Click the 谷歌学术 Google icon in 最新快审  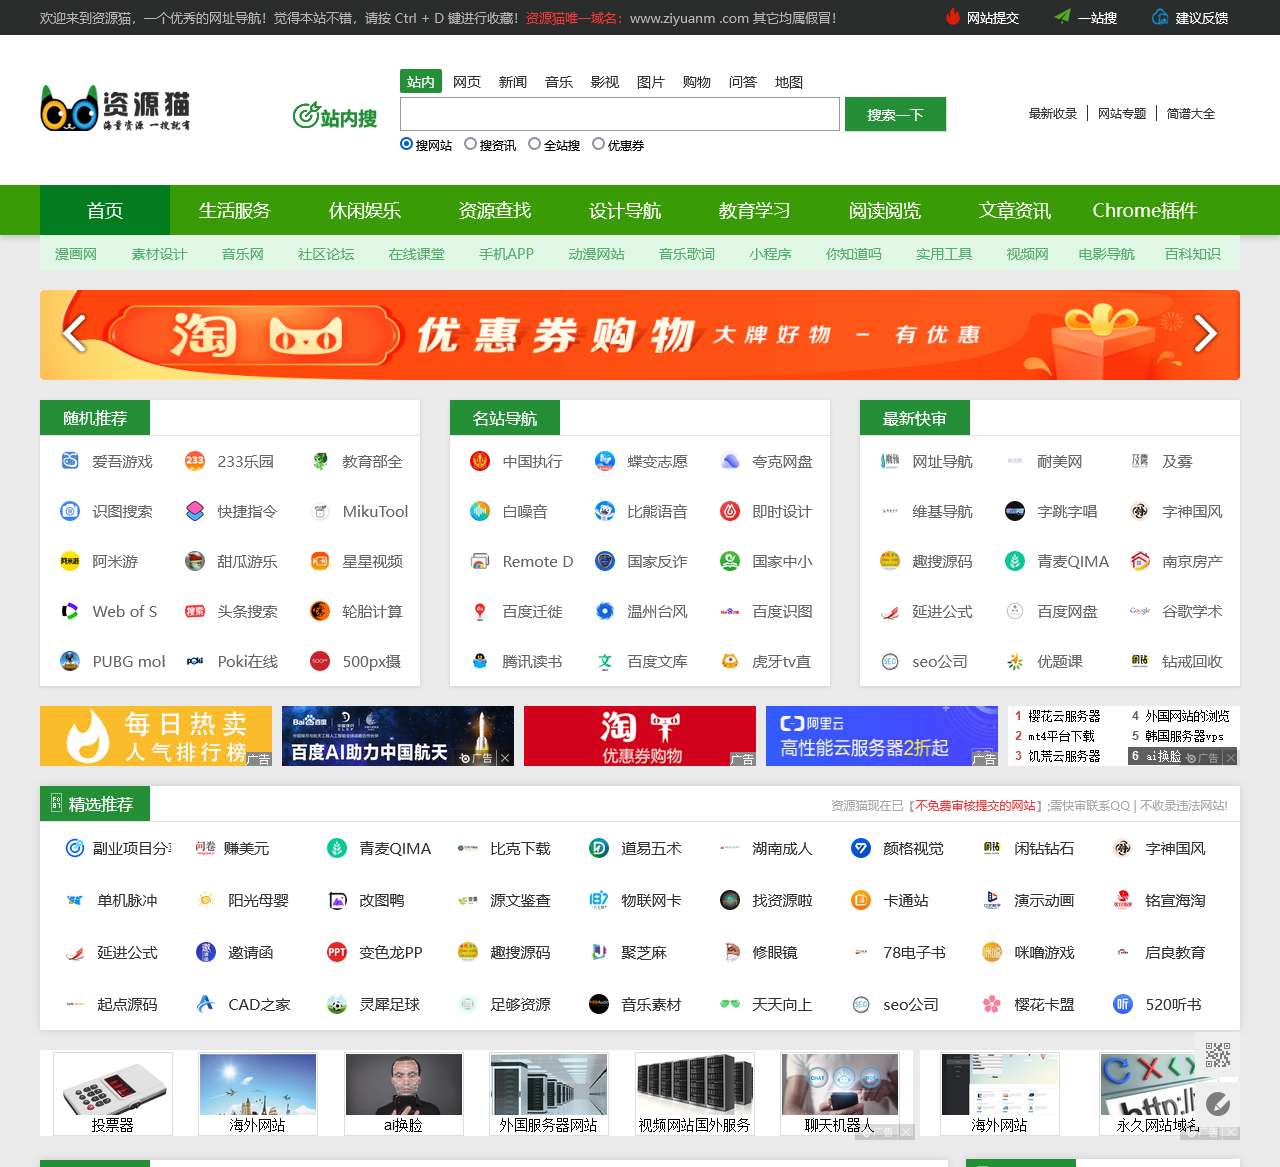pos(1139,611)
